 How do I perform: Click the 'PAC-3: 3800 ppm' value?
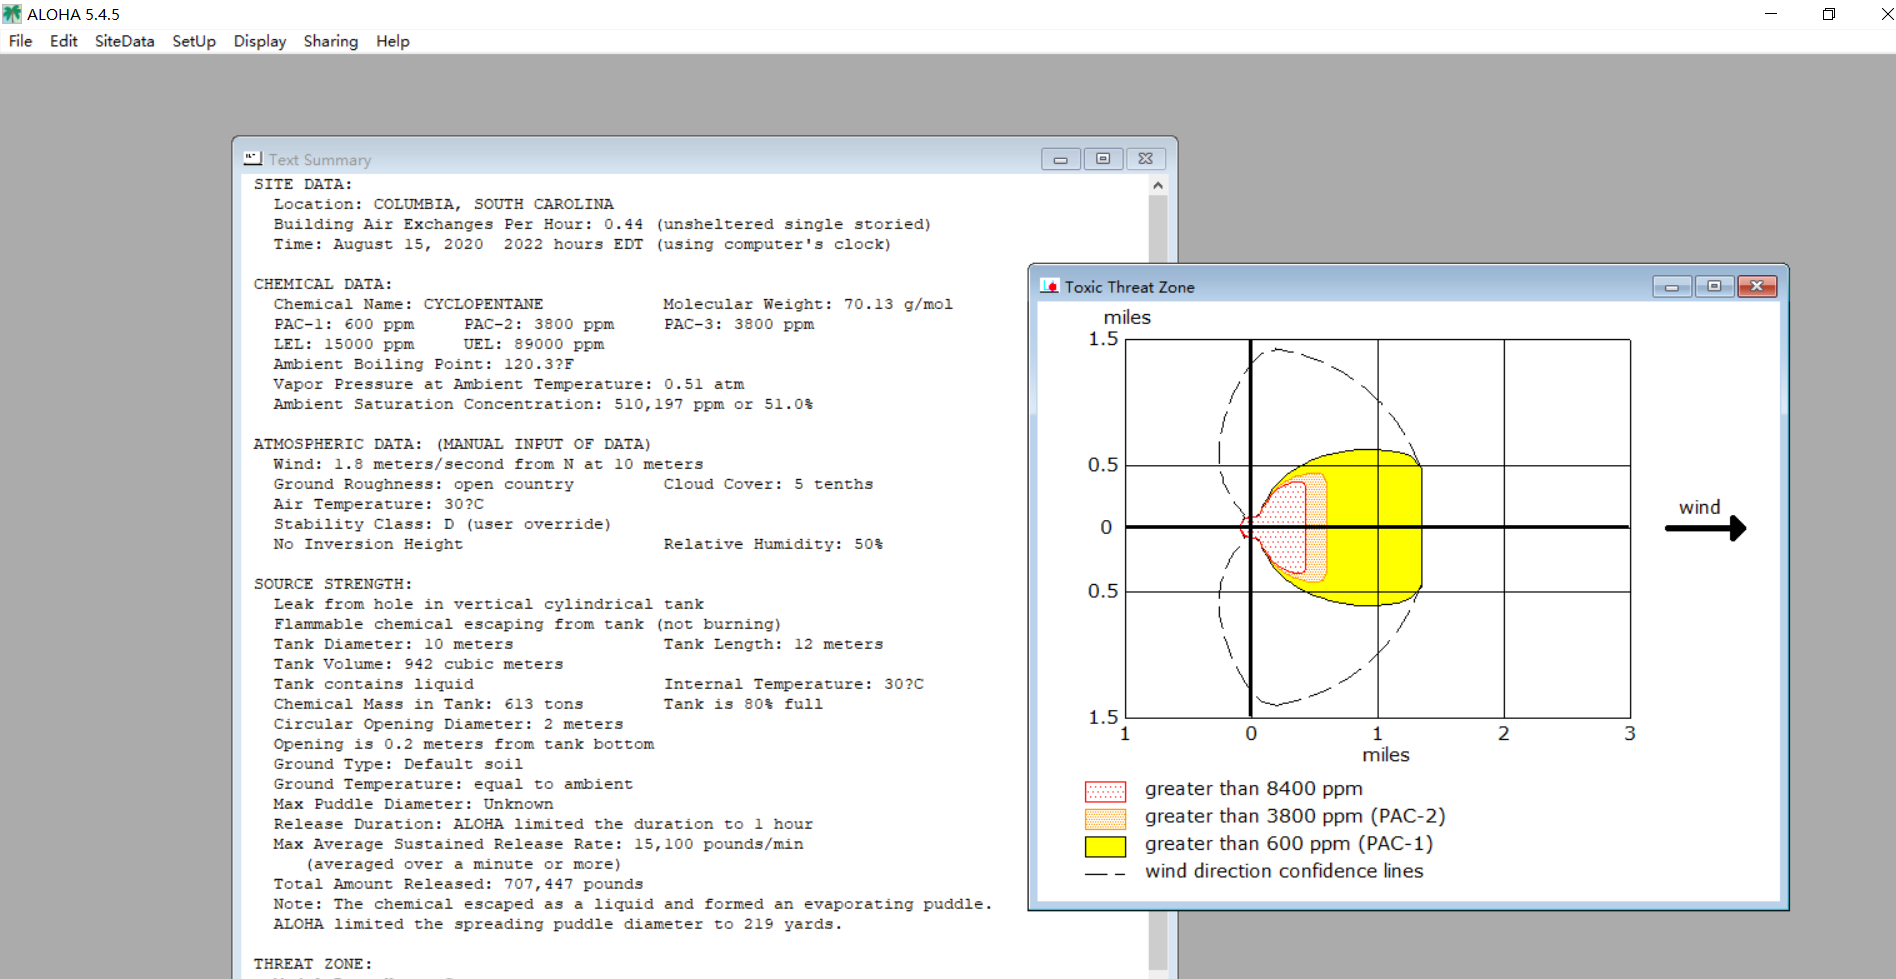pos(739,324)
